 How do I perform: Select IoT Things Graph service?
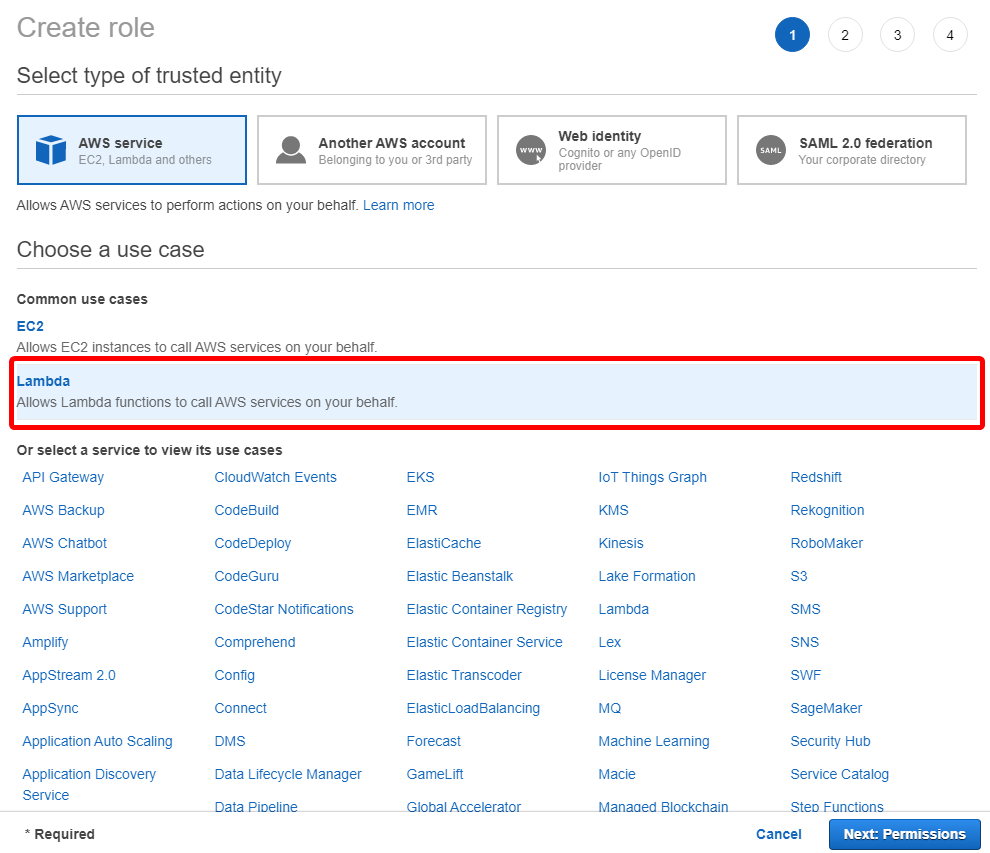pos(652,477)
